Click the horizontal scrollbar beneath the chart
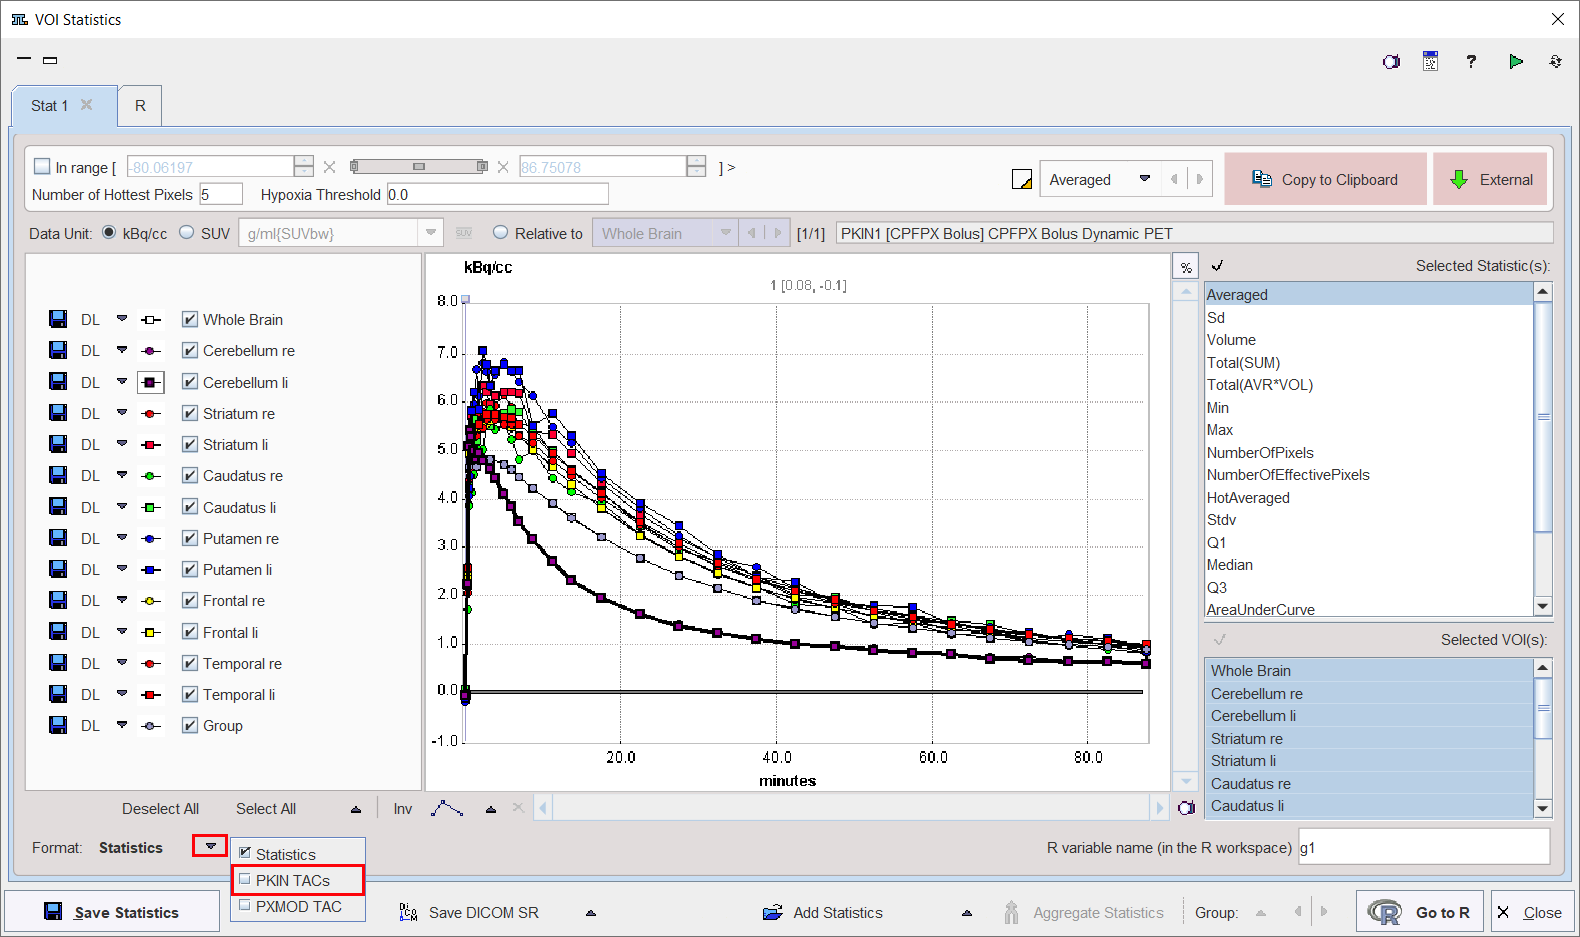This screenshot has width=1580, height=937. (x=853, y=808)
